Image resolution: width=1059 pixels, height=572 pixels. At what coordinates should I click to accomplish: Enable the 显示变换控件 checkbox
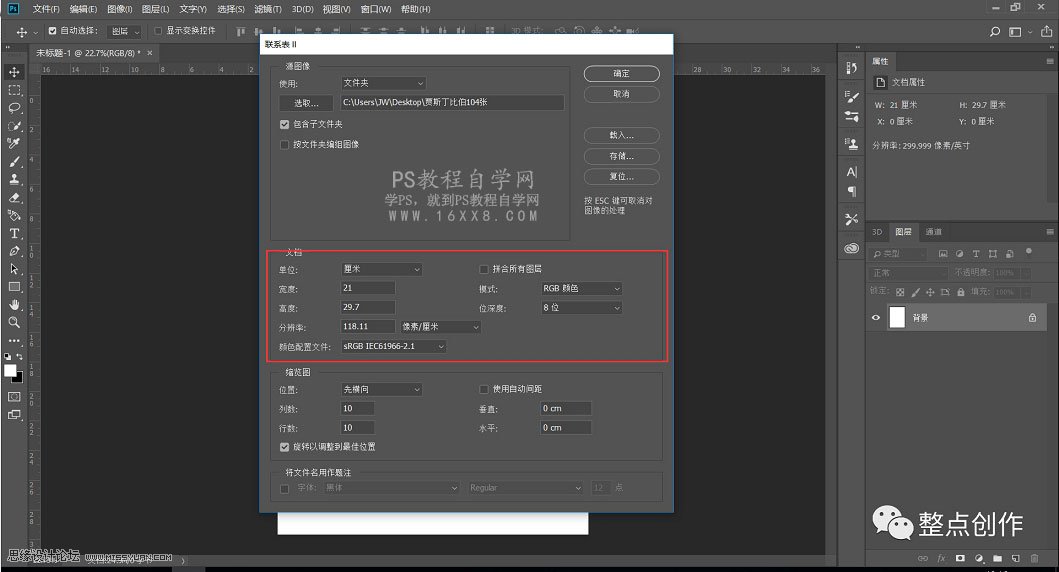point(158,31)
